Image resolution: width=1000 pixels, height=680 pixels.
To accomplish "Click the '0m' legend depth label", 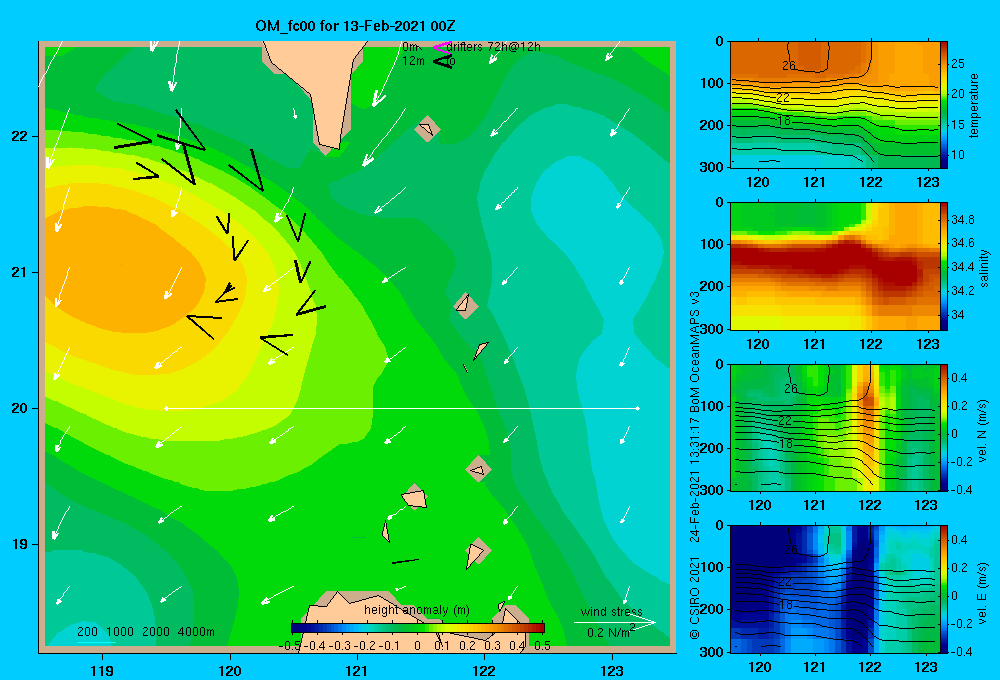I will tap(411, 47).
